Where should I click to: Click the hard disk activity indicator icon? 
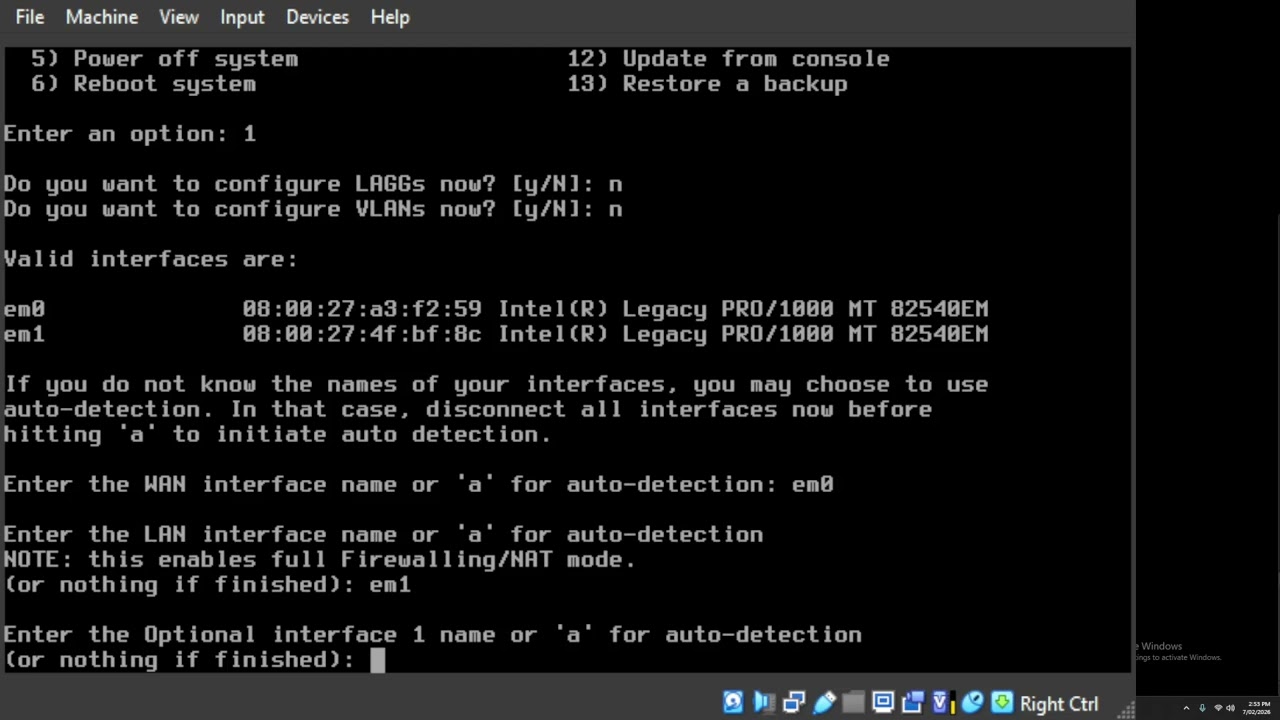[x=733, y=703]
